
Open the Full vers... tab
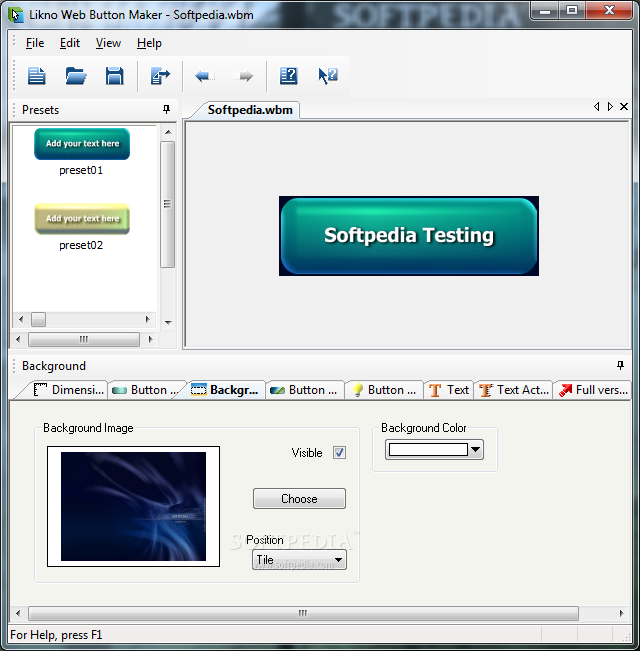pyautogui.click(x=593, y=390)
